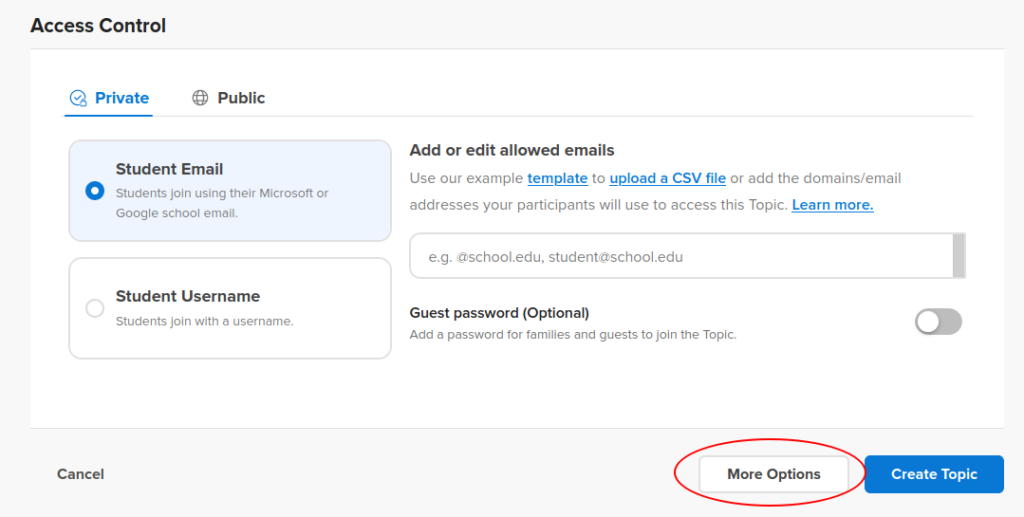Select the Student Email radio button
The width and height of the screenshot is (1024, 517).
95,191
